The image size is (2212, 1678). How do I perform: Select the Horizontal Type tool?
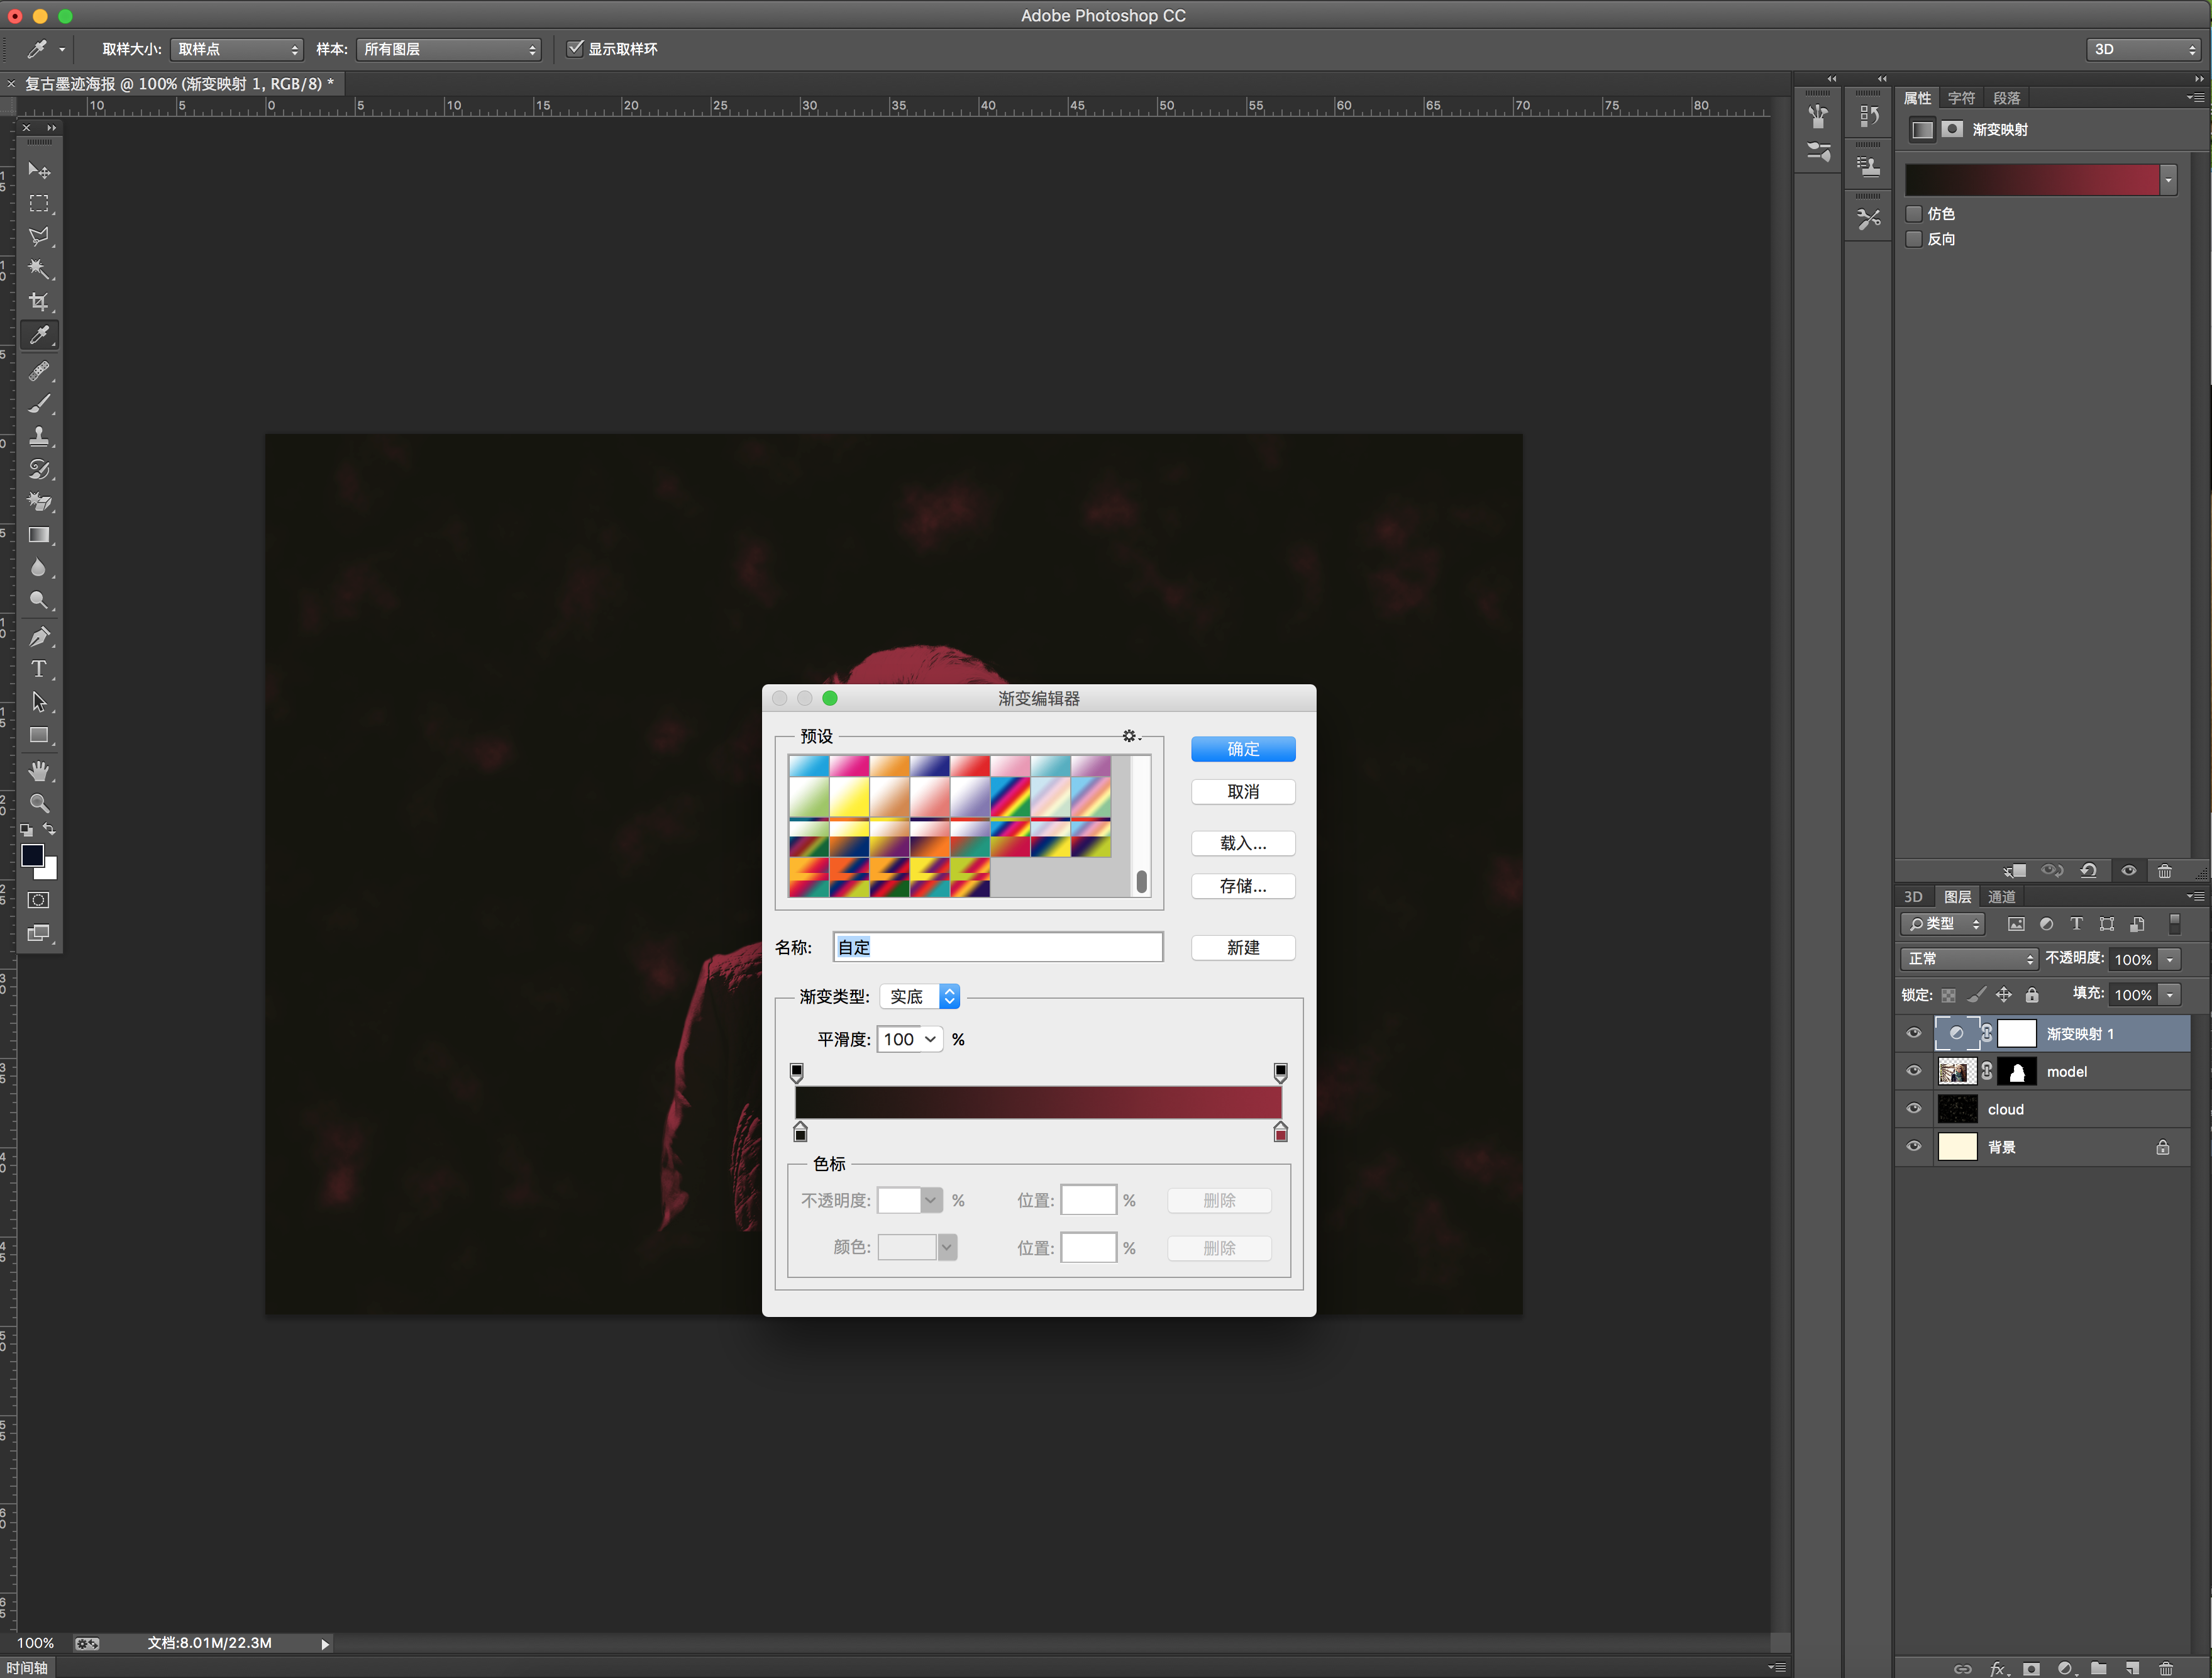(38, 669)
